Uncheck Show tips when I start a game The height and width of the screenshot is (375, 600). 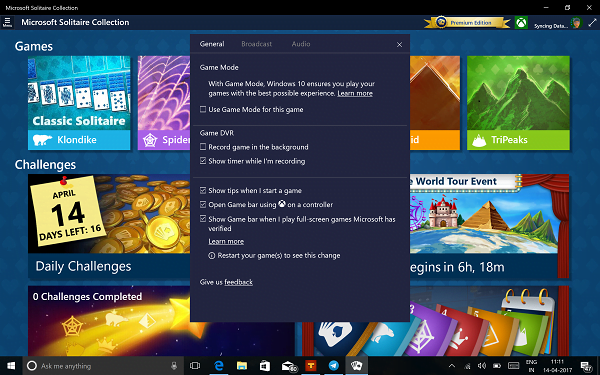pos(203,190)
